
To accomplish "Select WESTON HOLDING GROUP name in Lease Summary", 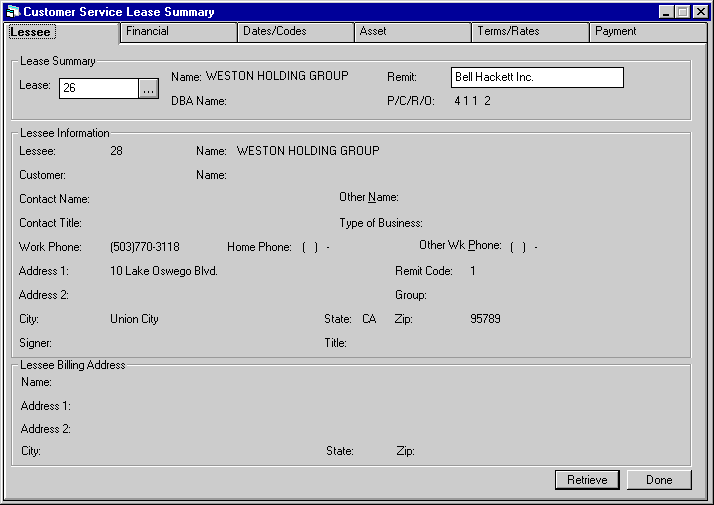I will coord(277,76).
